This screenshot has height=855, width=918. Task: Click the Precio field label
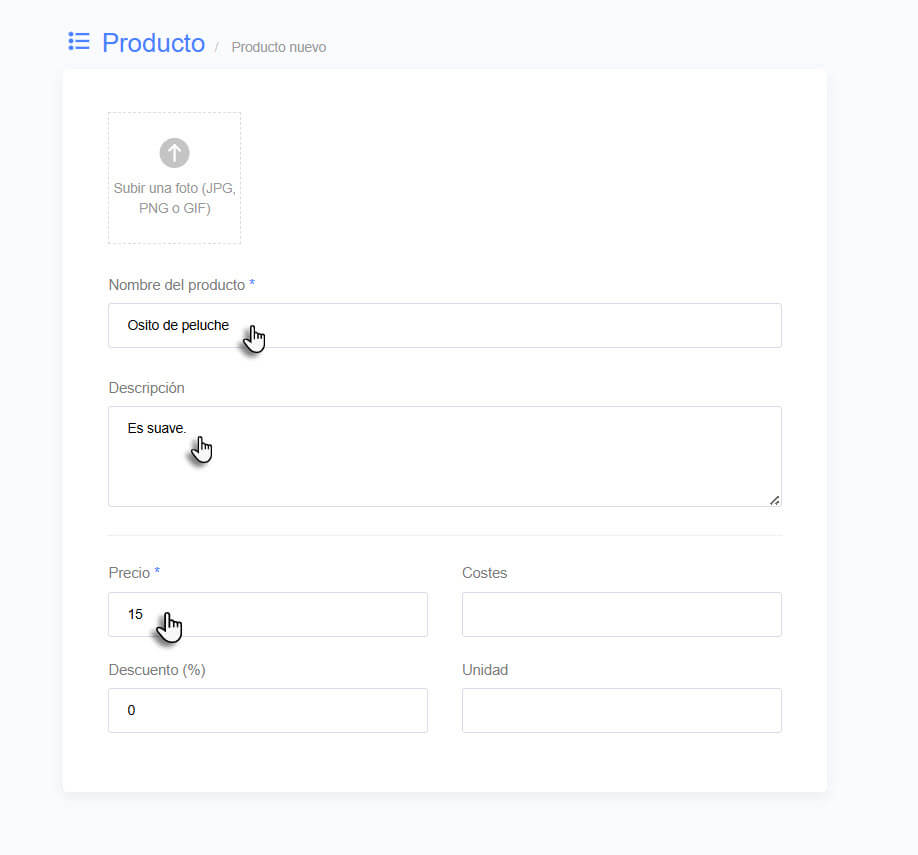pyautogui.click(x=129, y=573)
